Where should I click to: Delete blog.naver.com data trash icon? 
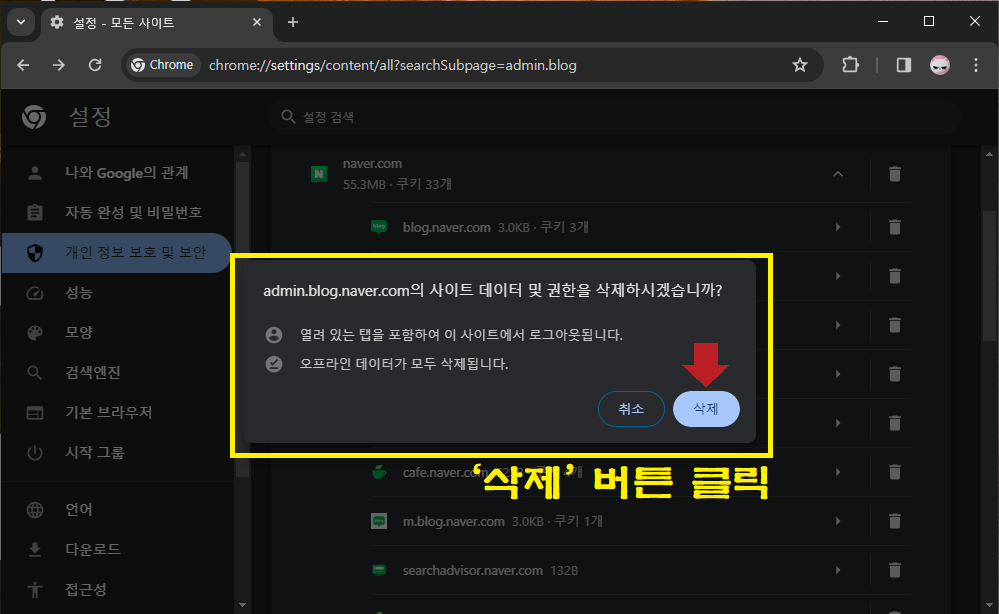click(895, 227)
